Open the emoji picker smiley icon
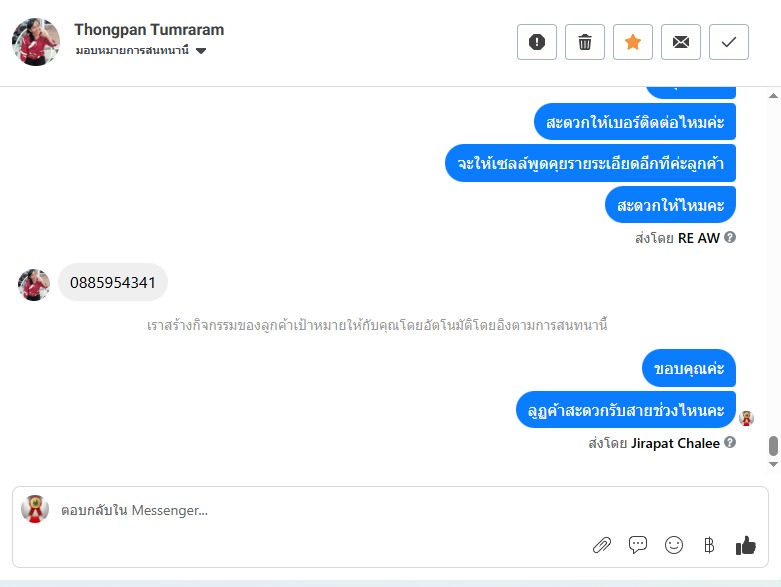The height and width of the screenshot is (587, 781). pos(673,545)
